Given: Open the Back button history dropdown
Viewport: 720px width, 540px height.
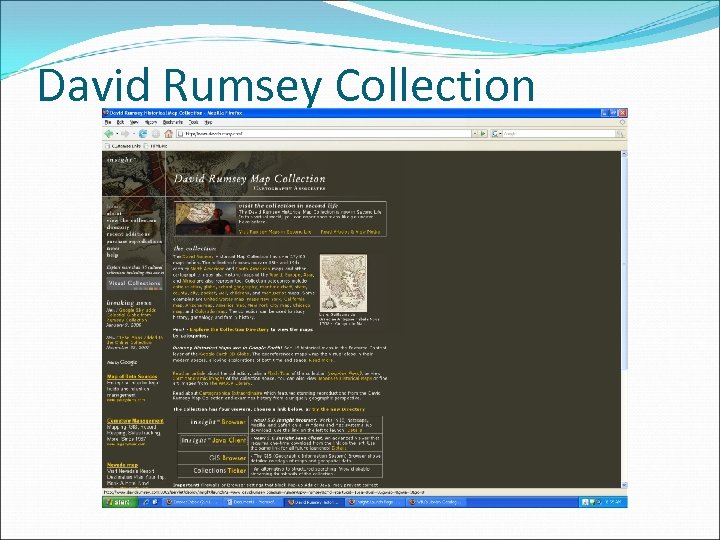Looking at the screenshot, I should pos(117,134).
